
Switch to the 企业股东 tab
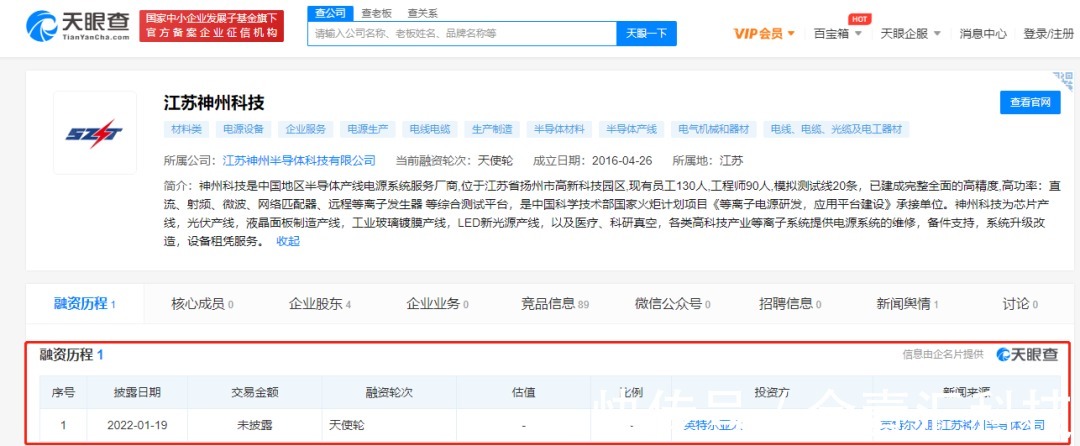click(x=320, y=304)
